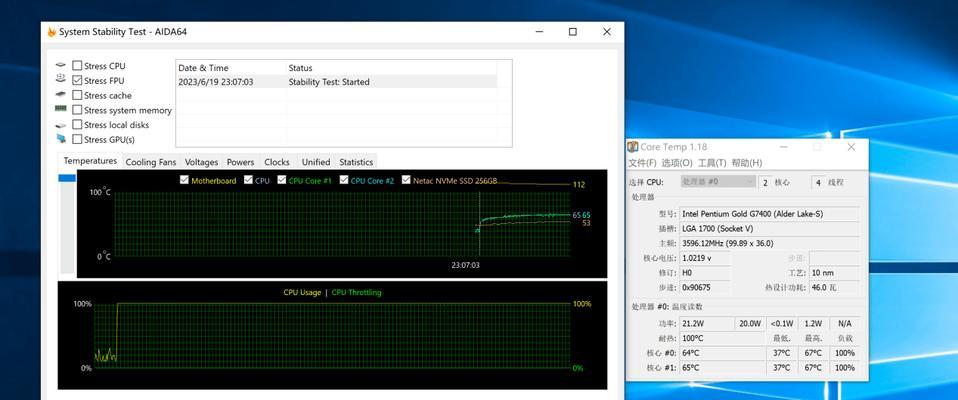Click the Intel Pentium Gold G7400 model field

tap(769, 214)
